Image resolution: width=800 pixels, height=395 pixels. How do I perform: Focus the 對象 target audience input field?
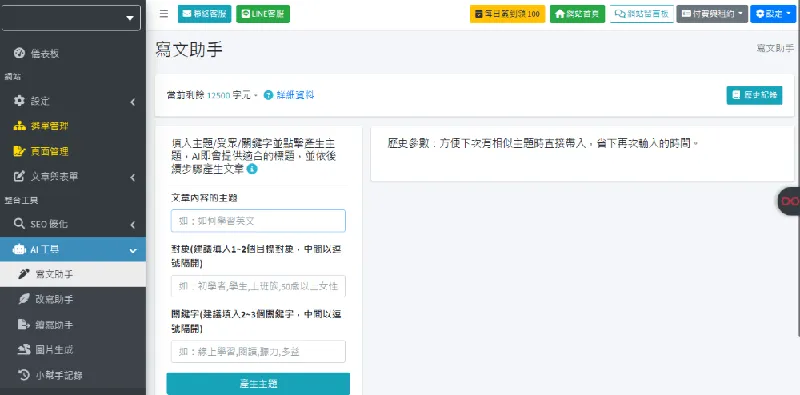click(258, 286)
